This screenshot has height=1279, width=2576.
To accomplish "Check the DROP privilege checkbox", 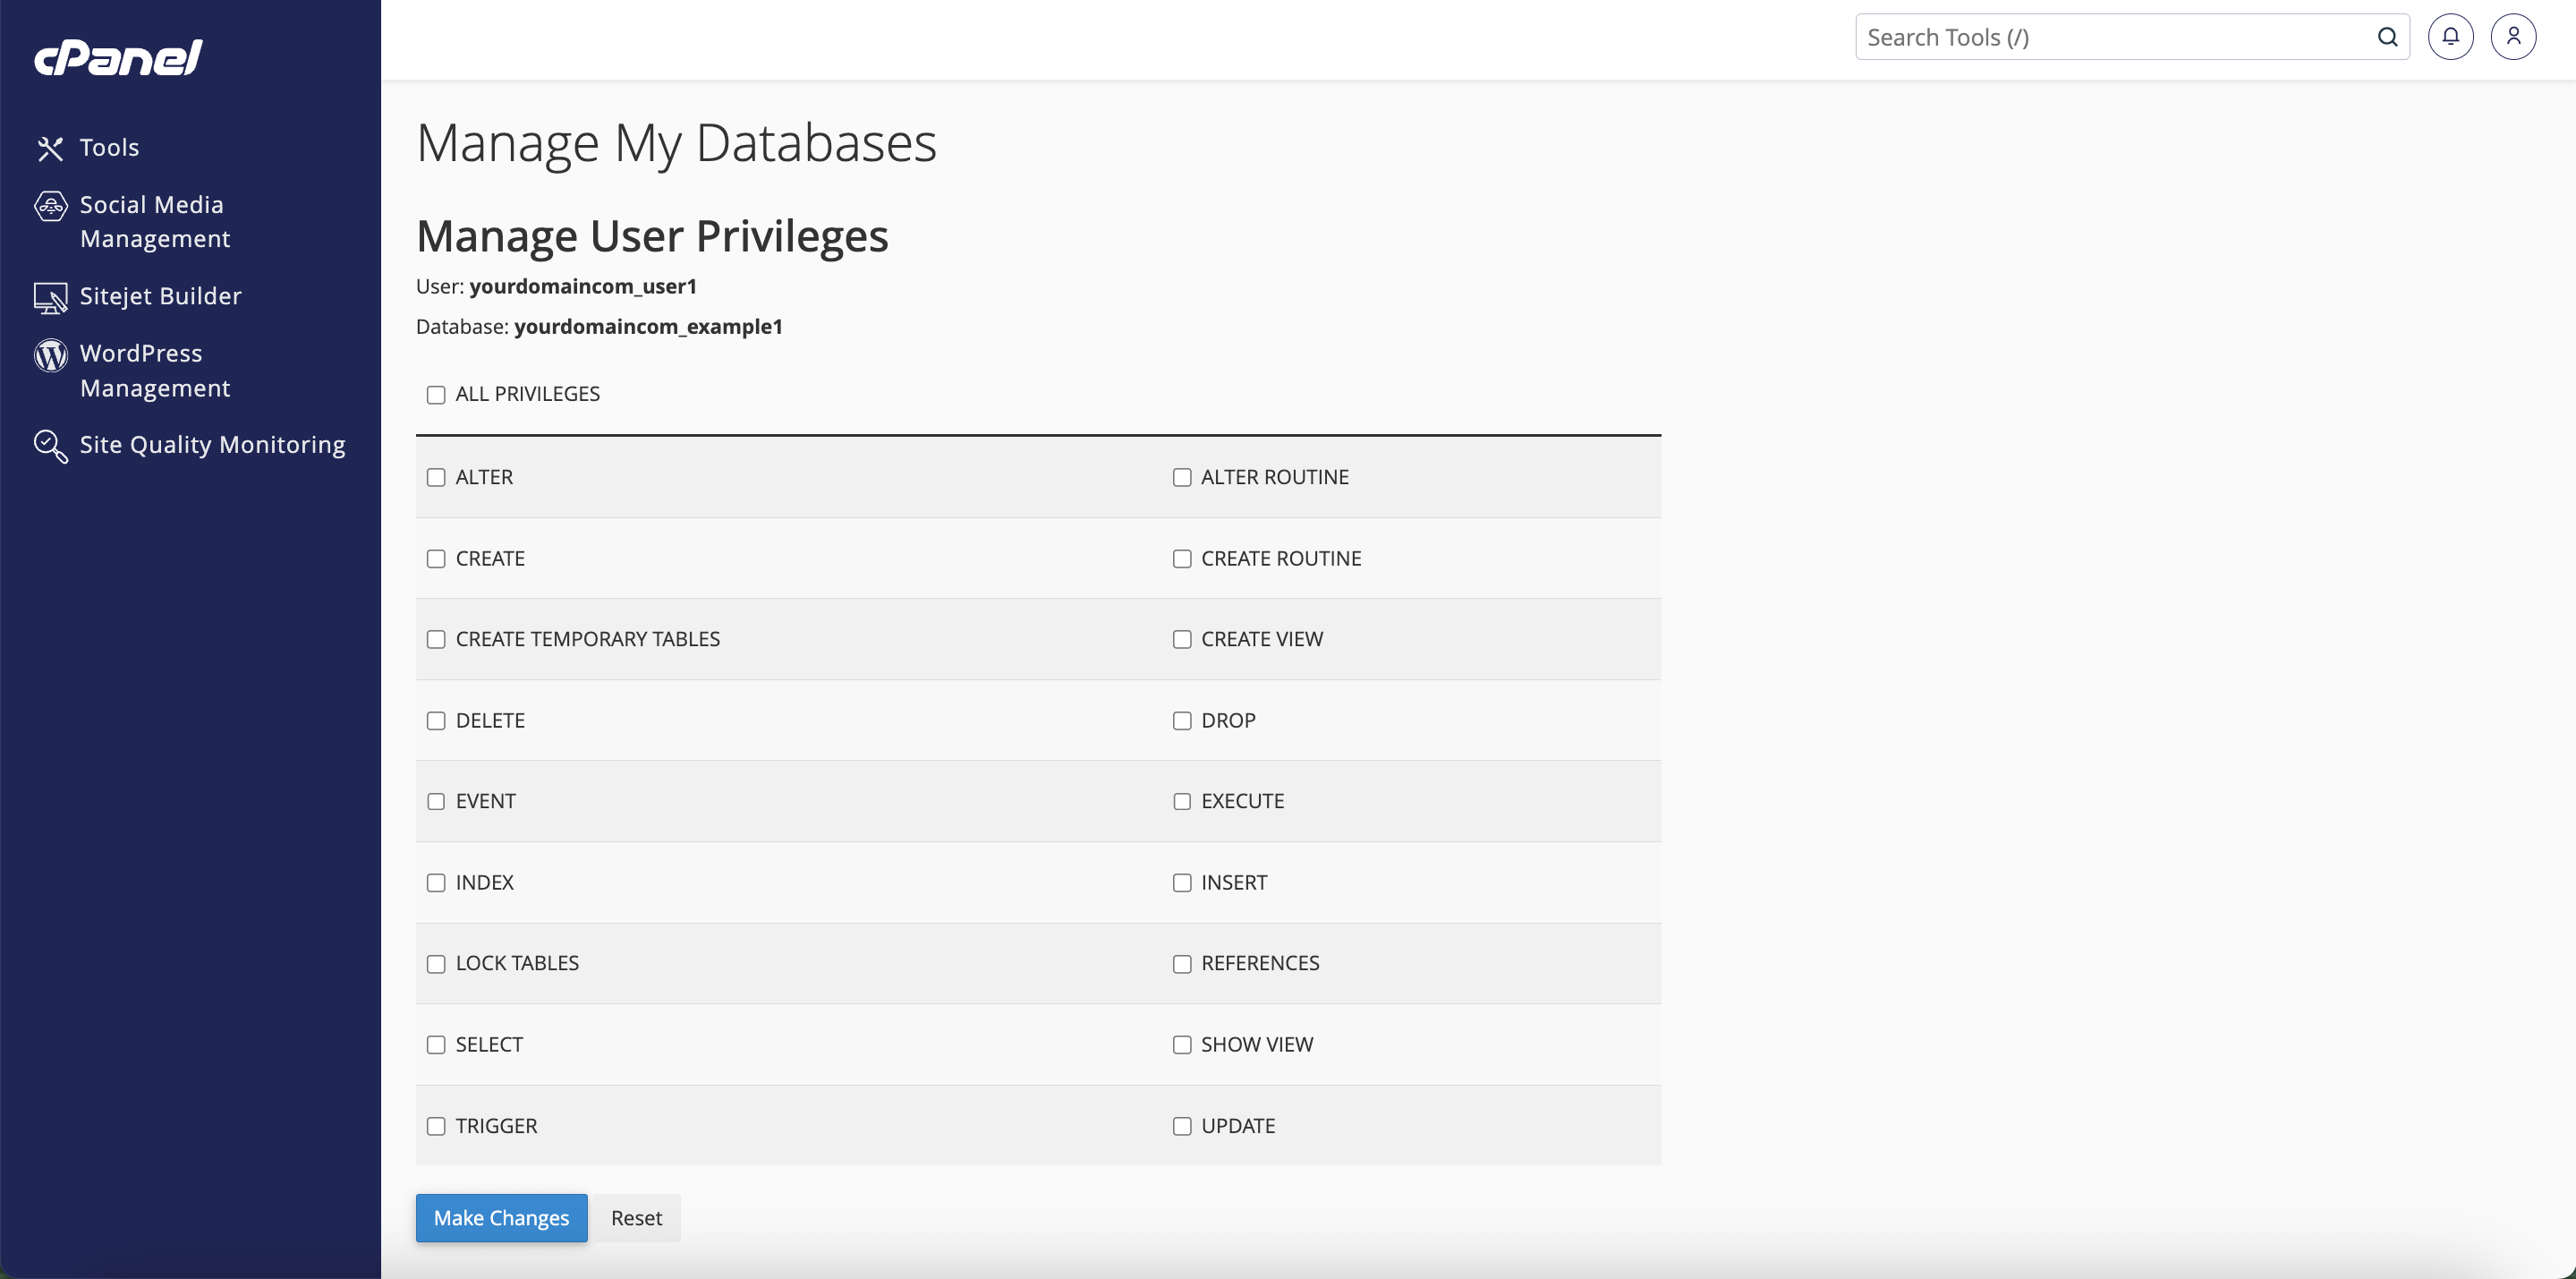I will click(1182, 721).
